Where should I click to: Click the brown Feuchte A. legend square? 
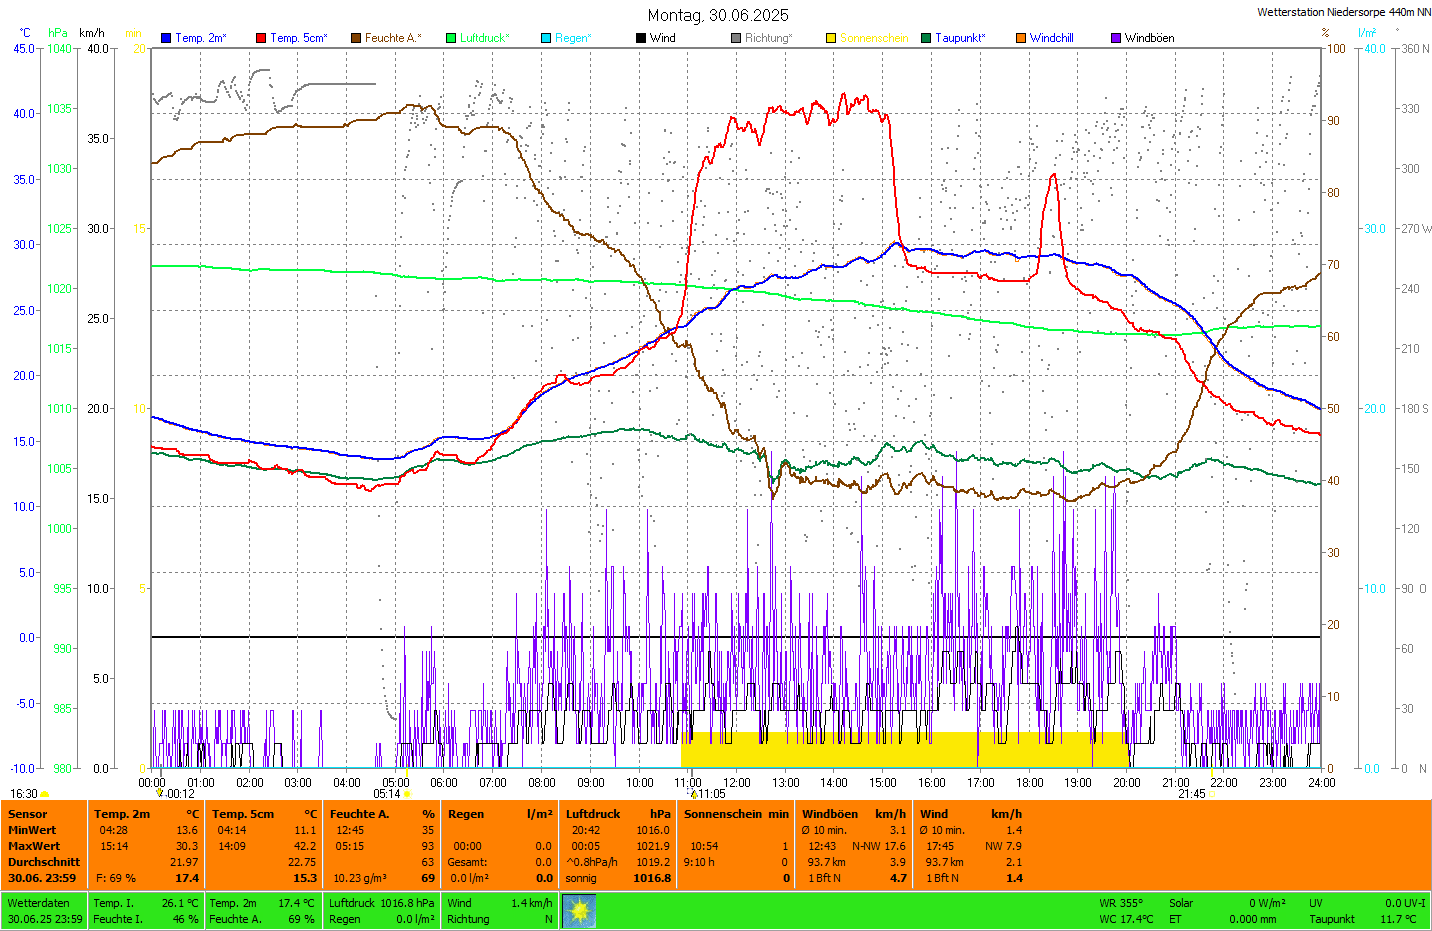tap(356, 38)
